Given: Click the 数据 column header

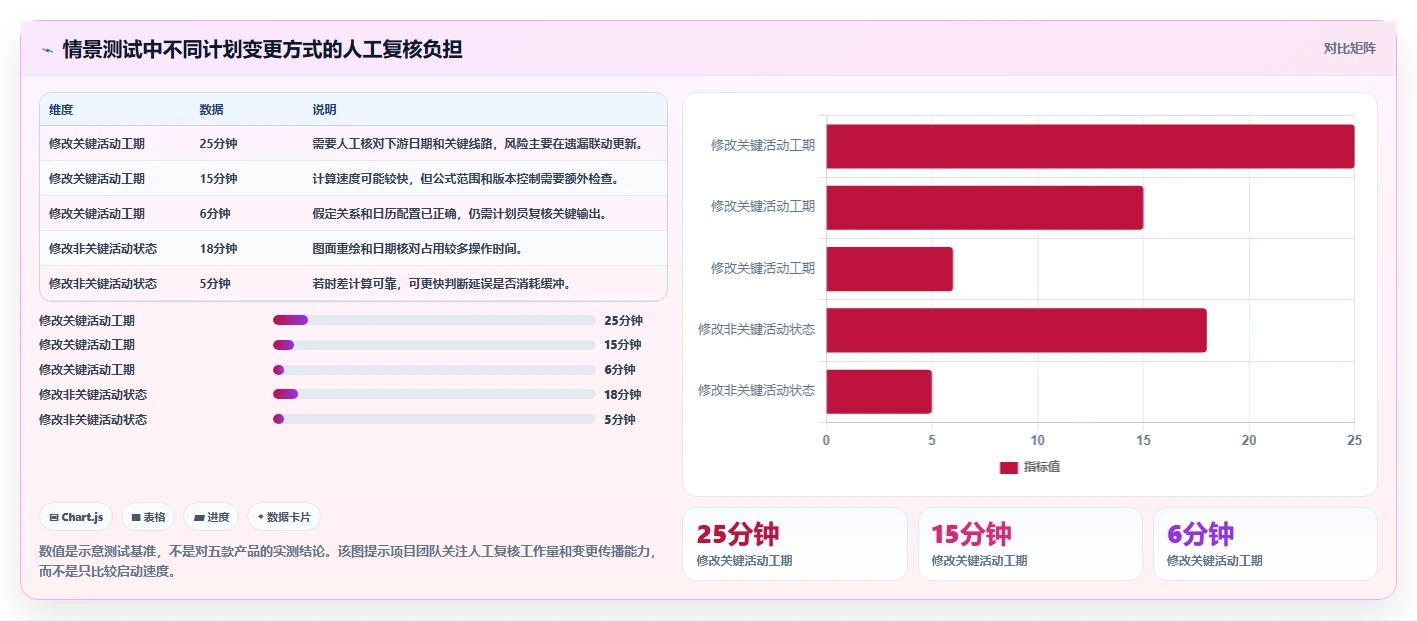Looking at the screenshot, I should 212,109.
